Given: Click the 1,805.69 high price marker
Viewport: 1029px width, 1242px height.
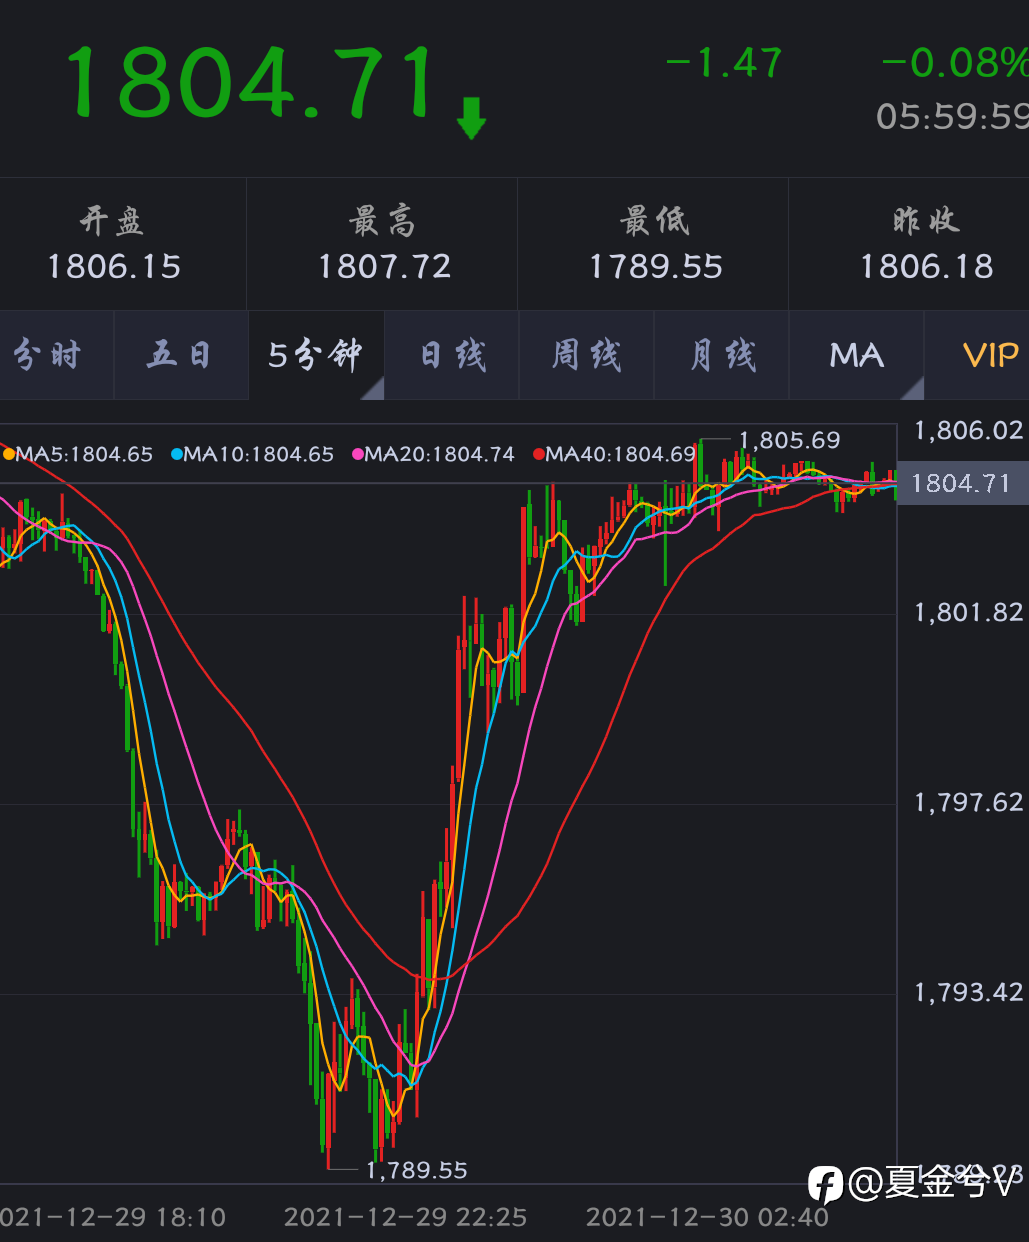Looking at the screenshot, I should (x=789, y=440).
